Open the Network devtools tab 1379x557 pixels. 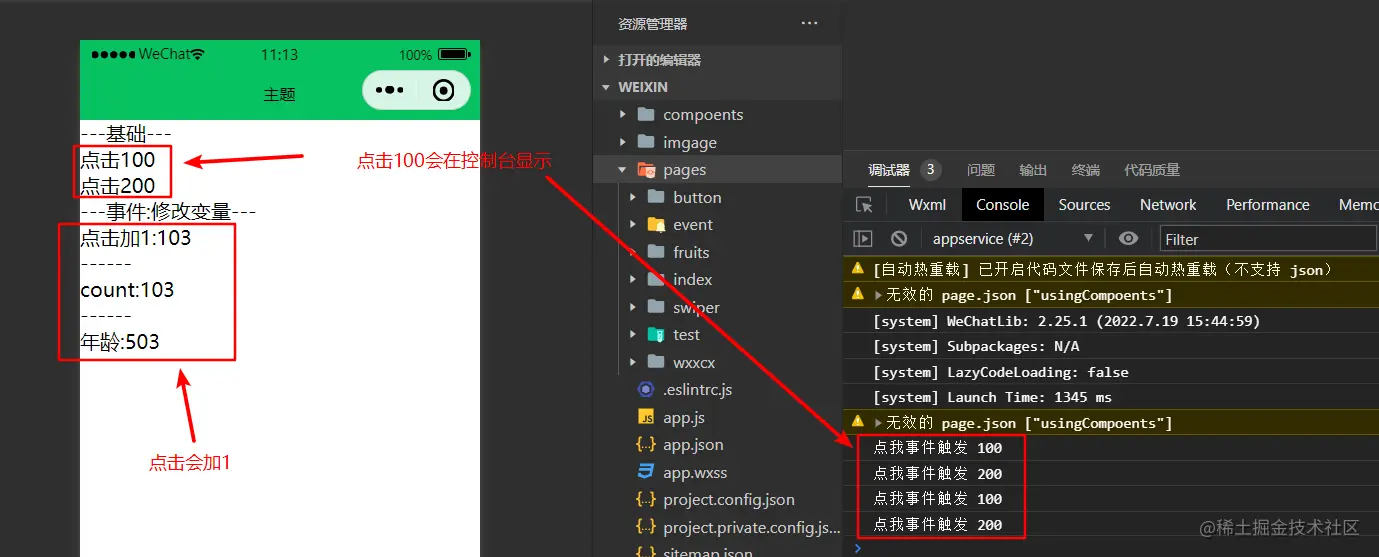coord(1168,205)
